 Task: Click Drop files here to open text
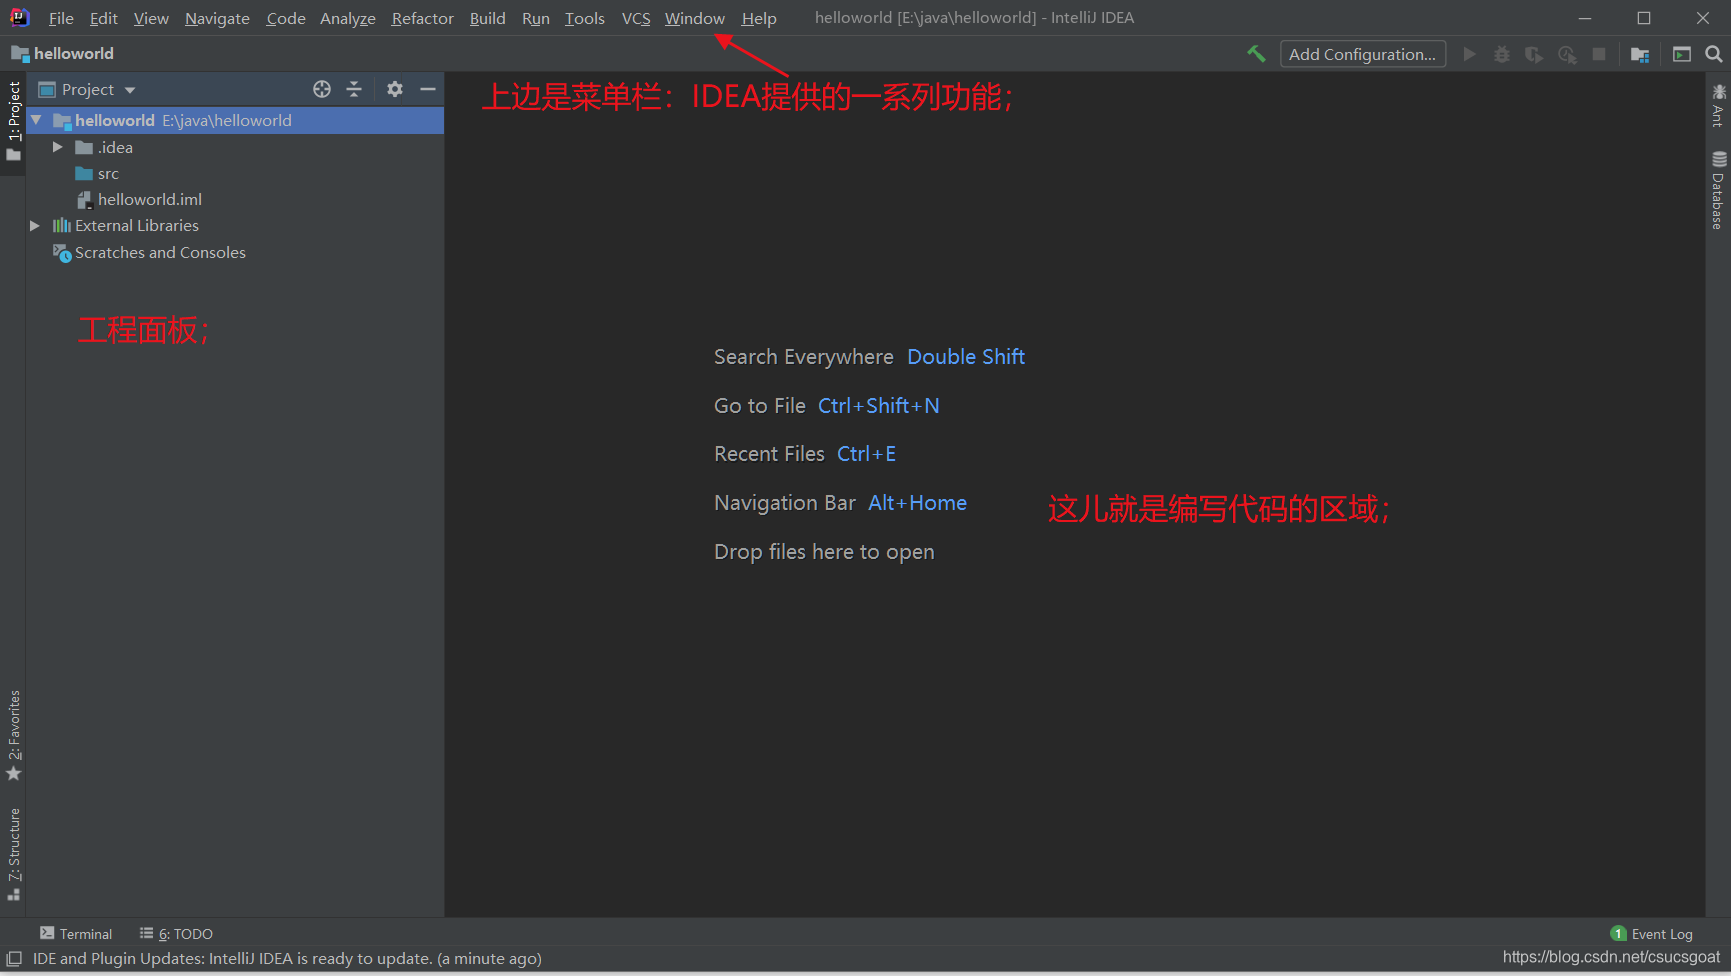click(824, 552)
